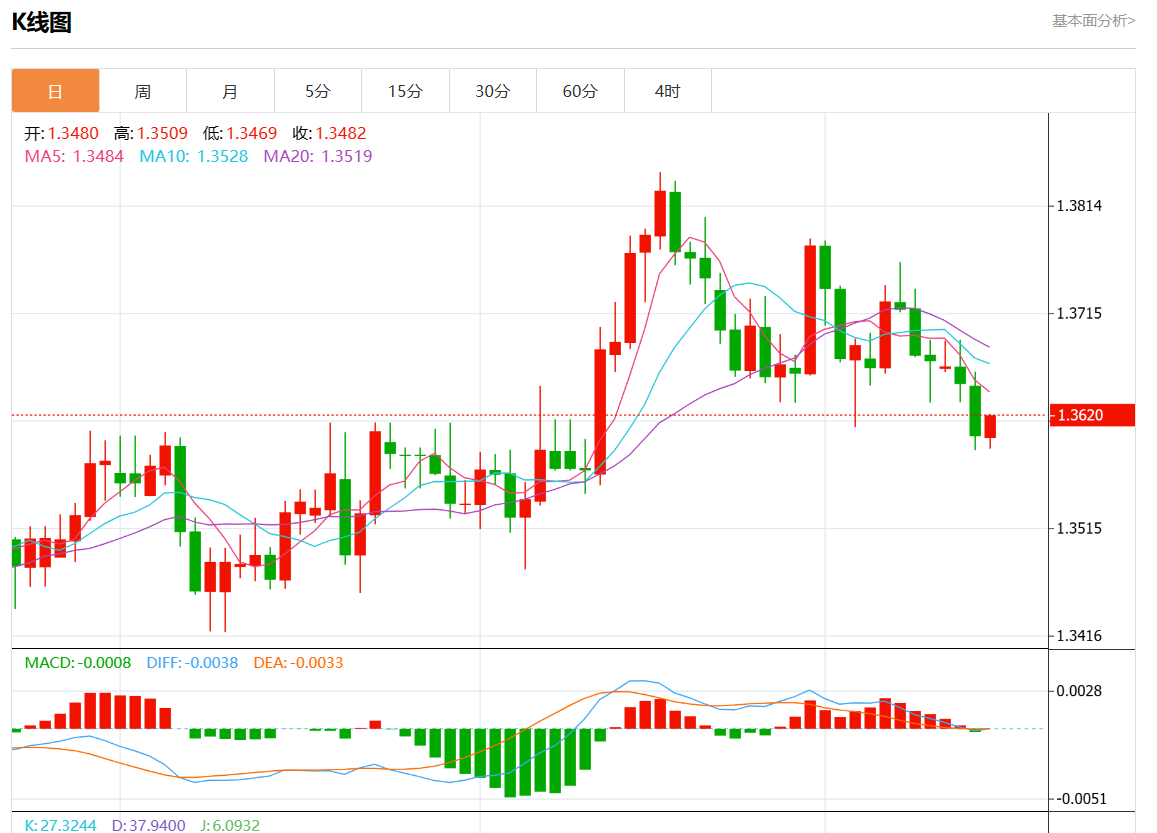Click the red 1.3620 current price tag
Viewport: 1157px width, 833px height.
1092,415
